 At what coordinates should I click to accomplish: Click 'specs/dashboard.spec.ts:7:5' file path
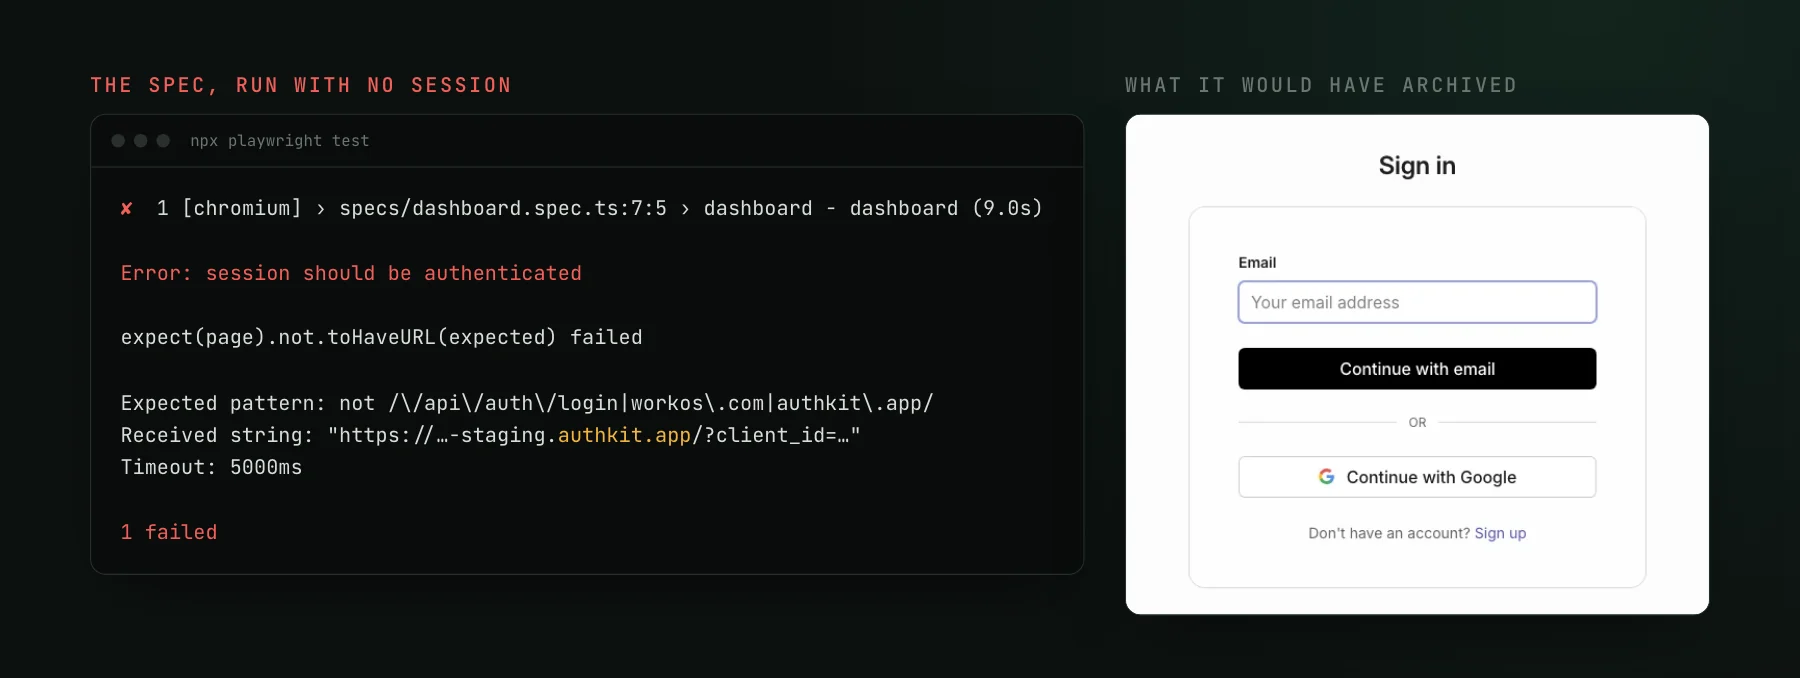tap(503, 208)
